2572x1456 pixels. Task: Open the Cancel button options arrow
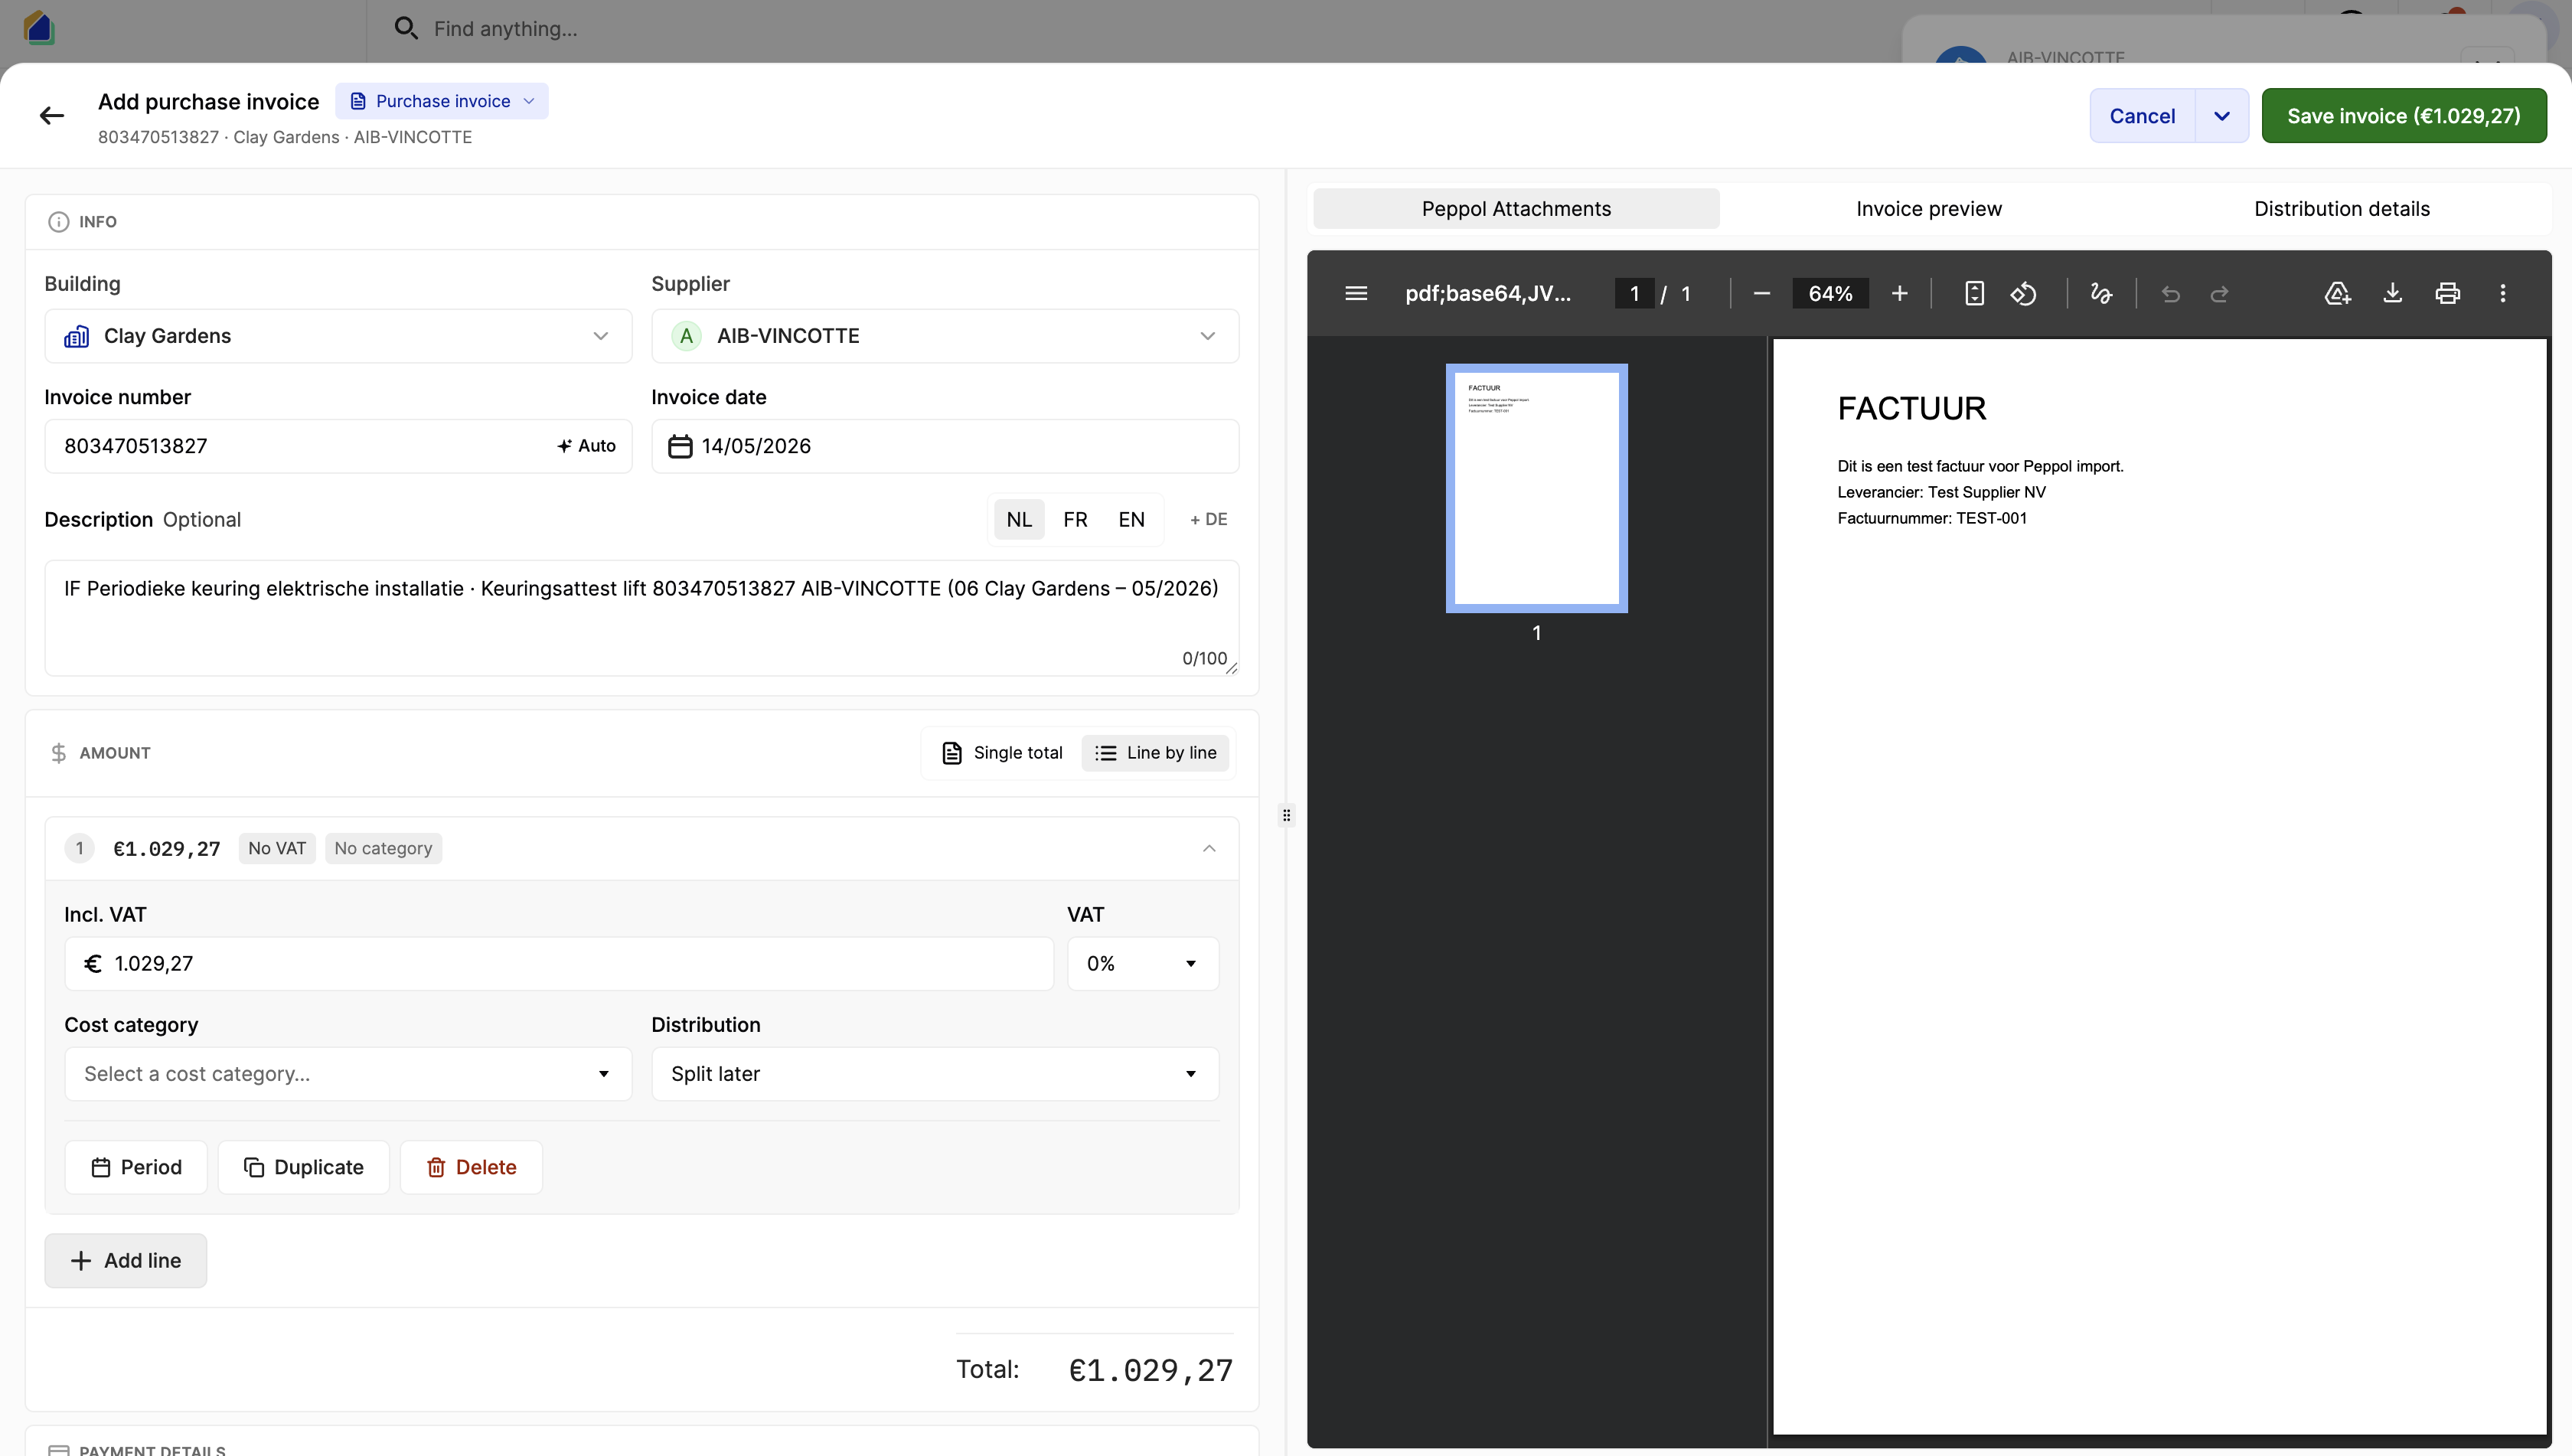pos(2222,116)
